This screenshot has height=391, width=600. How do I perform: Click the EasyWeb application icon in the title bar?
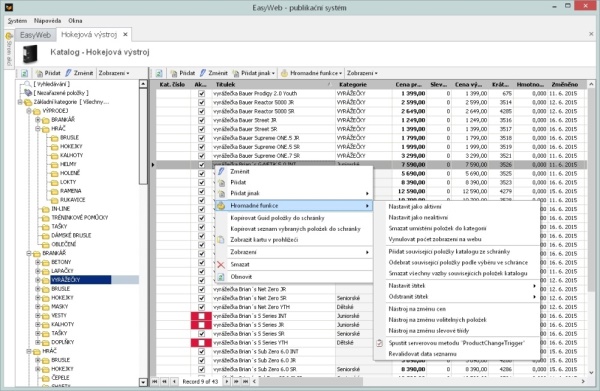click(x=9, y=7)
